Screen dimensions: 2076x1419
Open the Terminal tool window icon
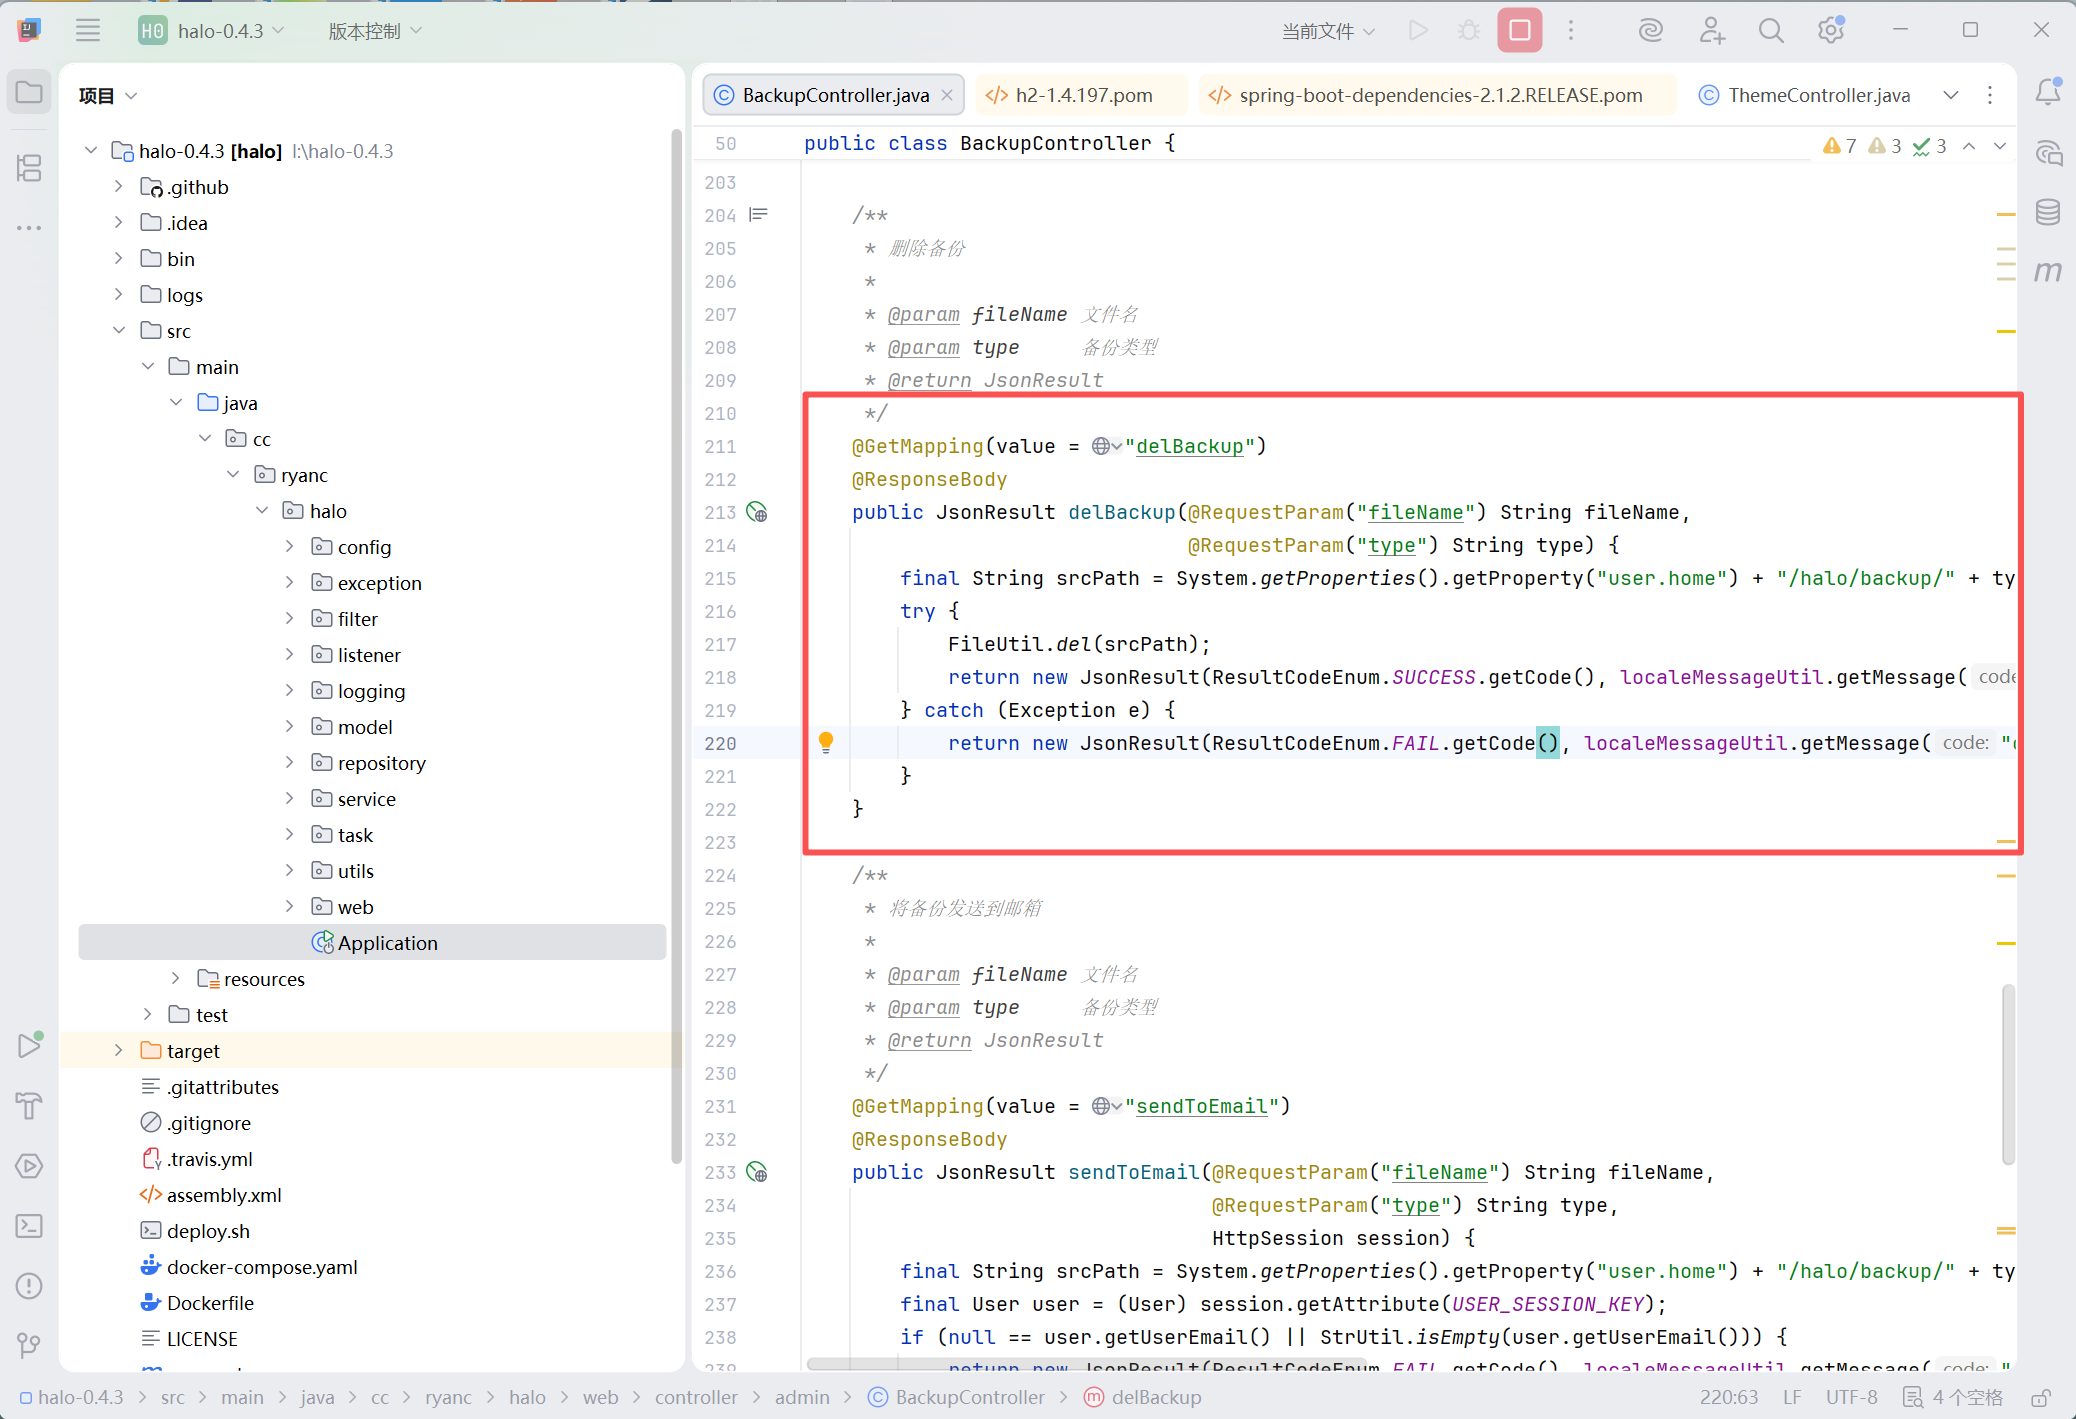[29, 1226]
